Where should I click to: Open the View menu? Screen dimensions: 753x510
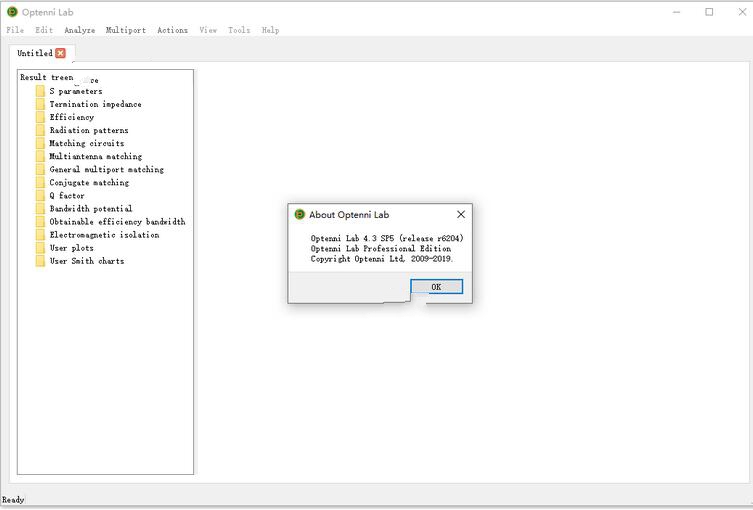coord(208,30)
